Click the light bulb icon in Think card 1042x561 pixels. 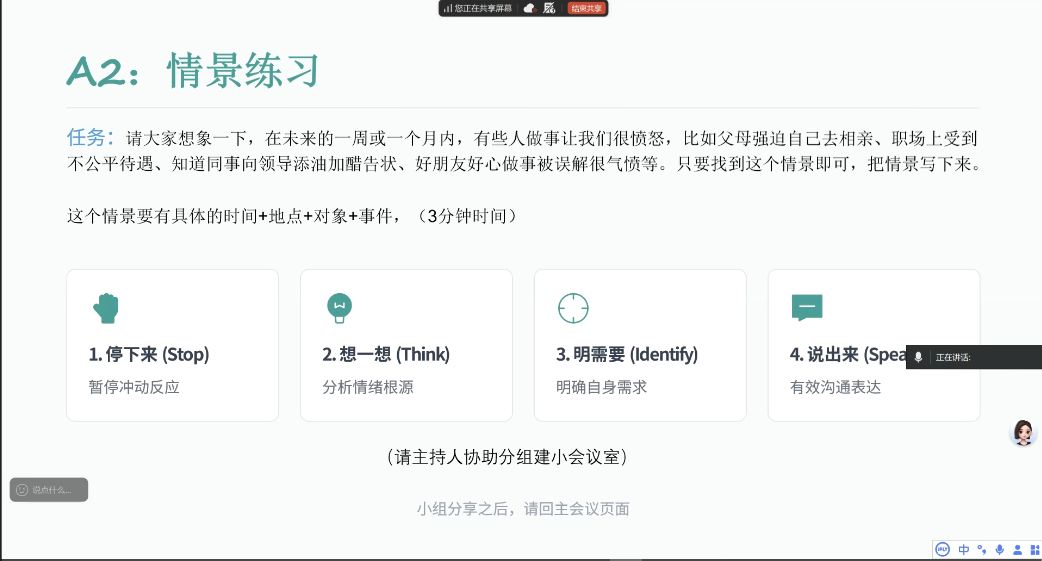(x=339, y=307)
